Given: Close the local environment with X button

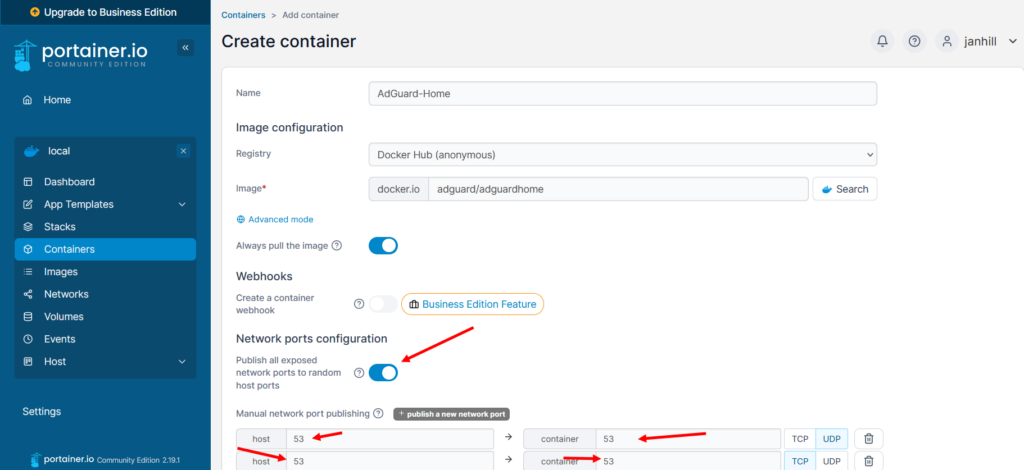Looking at the screenshot, I should click(x=184, y=151).
